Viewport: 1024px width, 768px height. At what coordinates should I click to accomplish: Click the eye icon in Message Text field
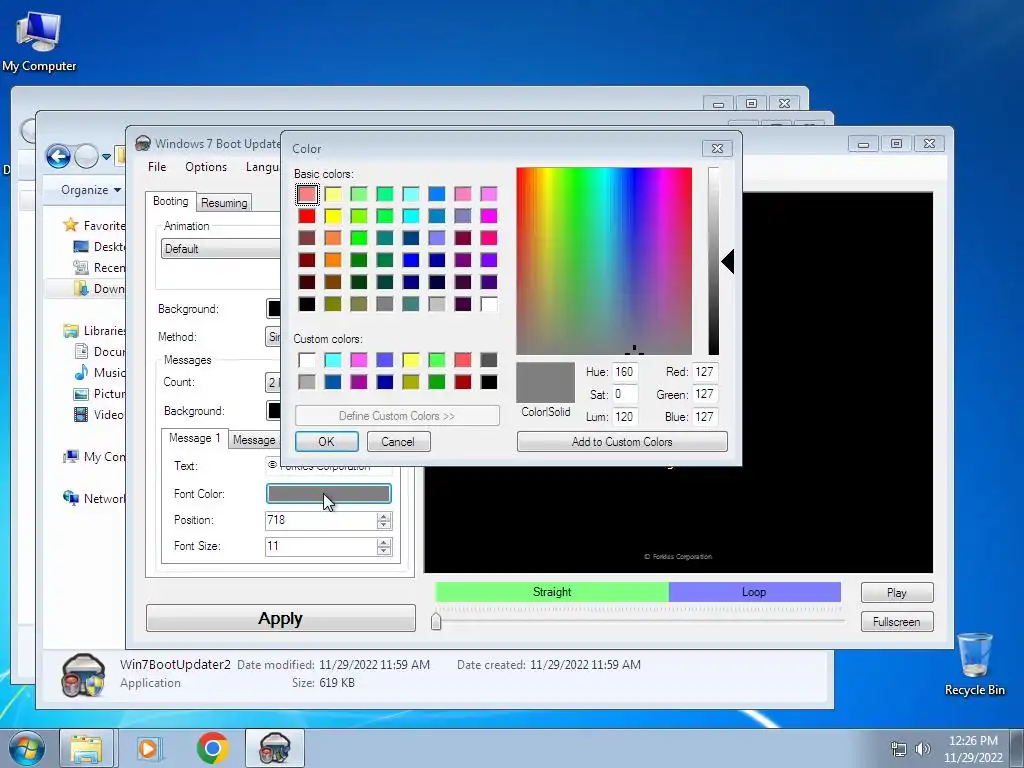272,465
